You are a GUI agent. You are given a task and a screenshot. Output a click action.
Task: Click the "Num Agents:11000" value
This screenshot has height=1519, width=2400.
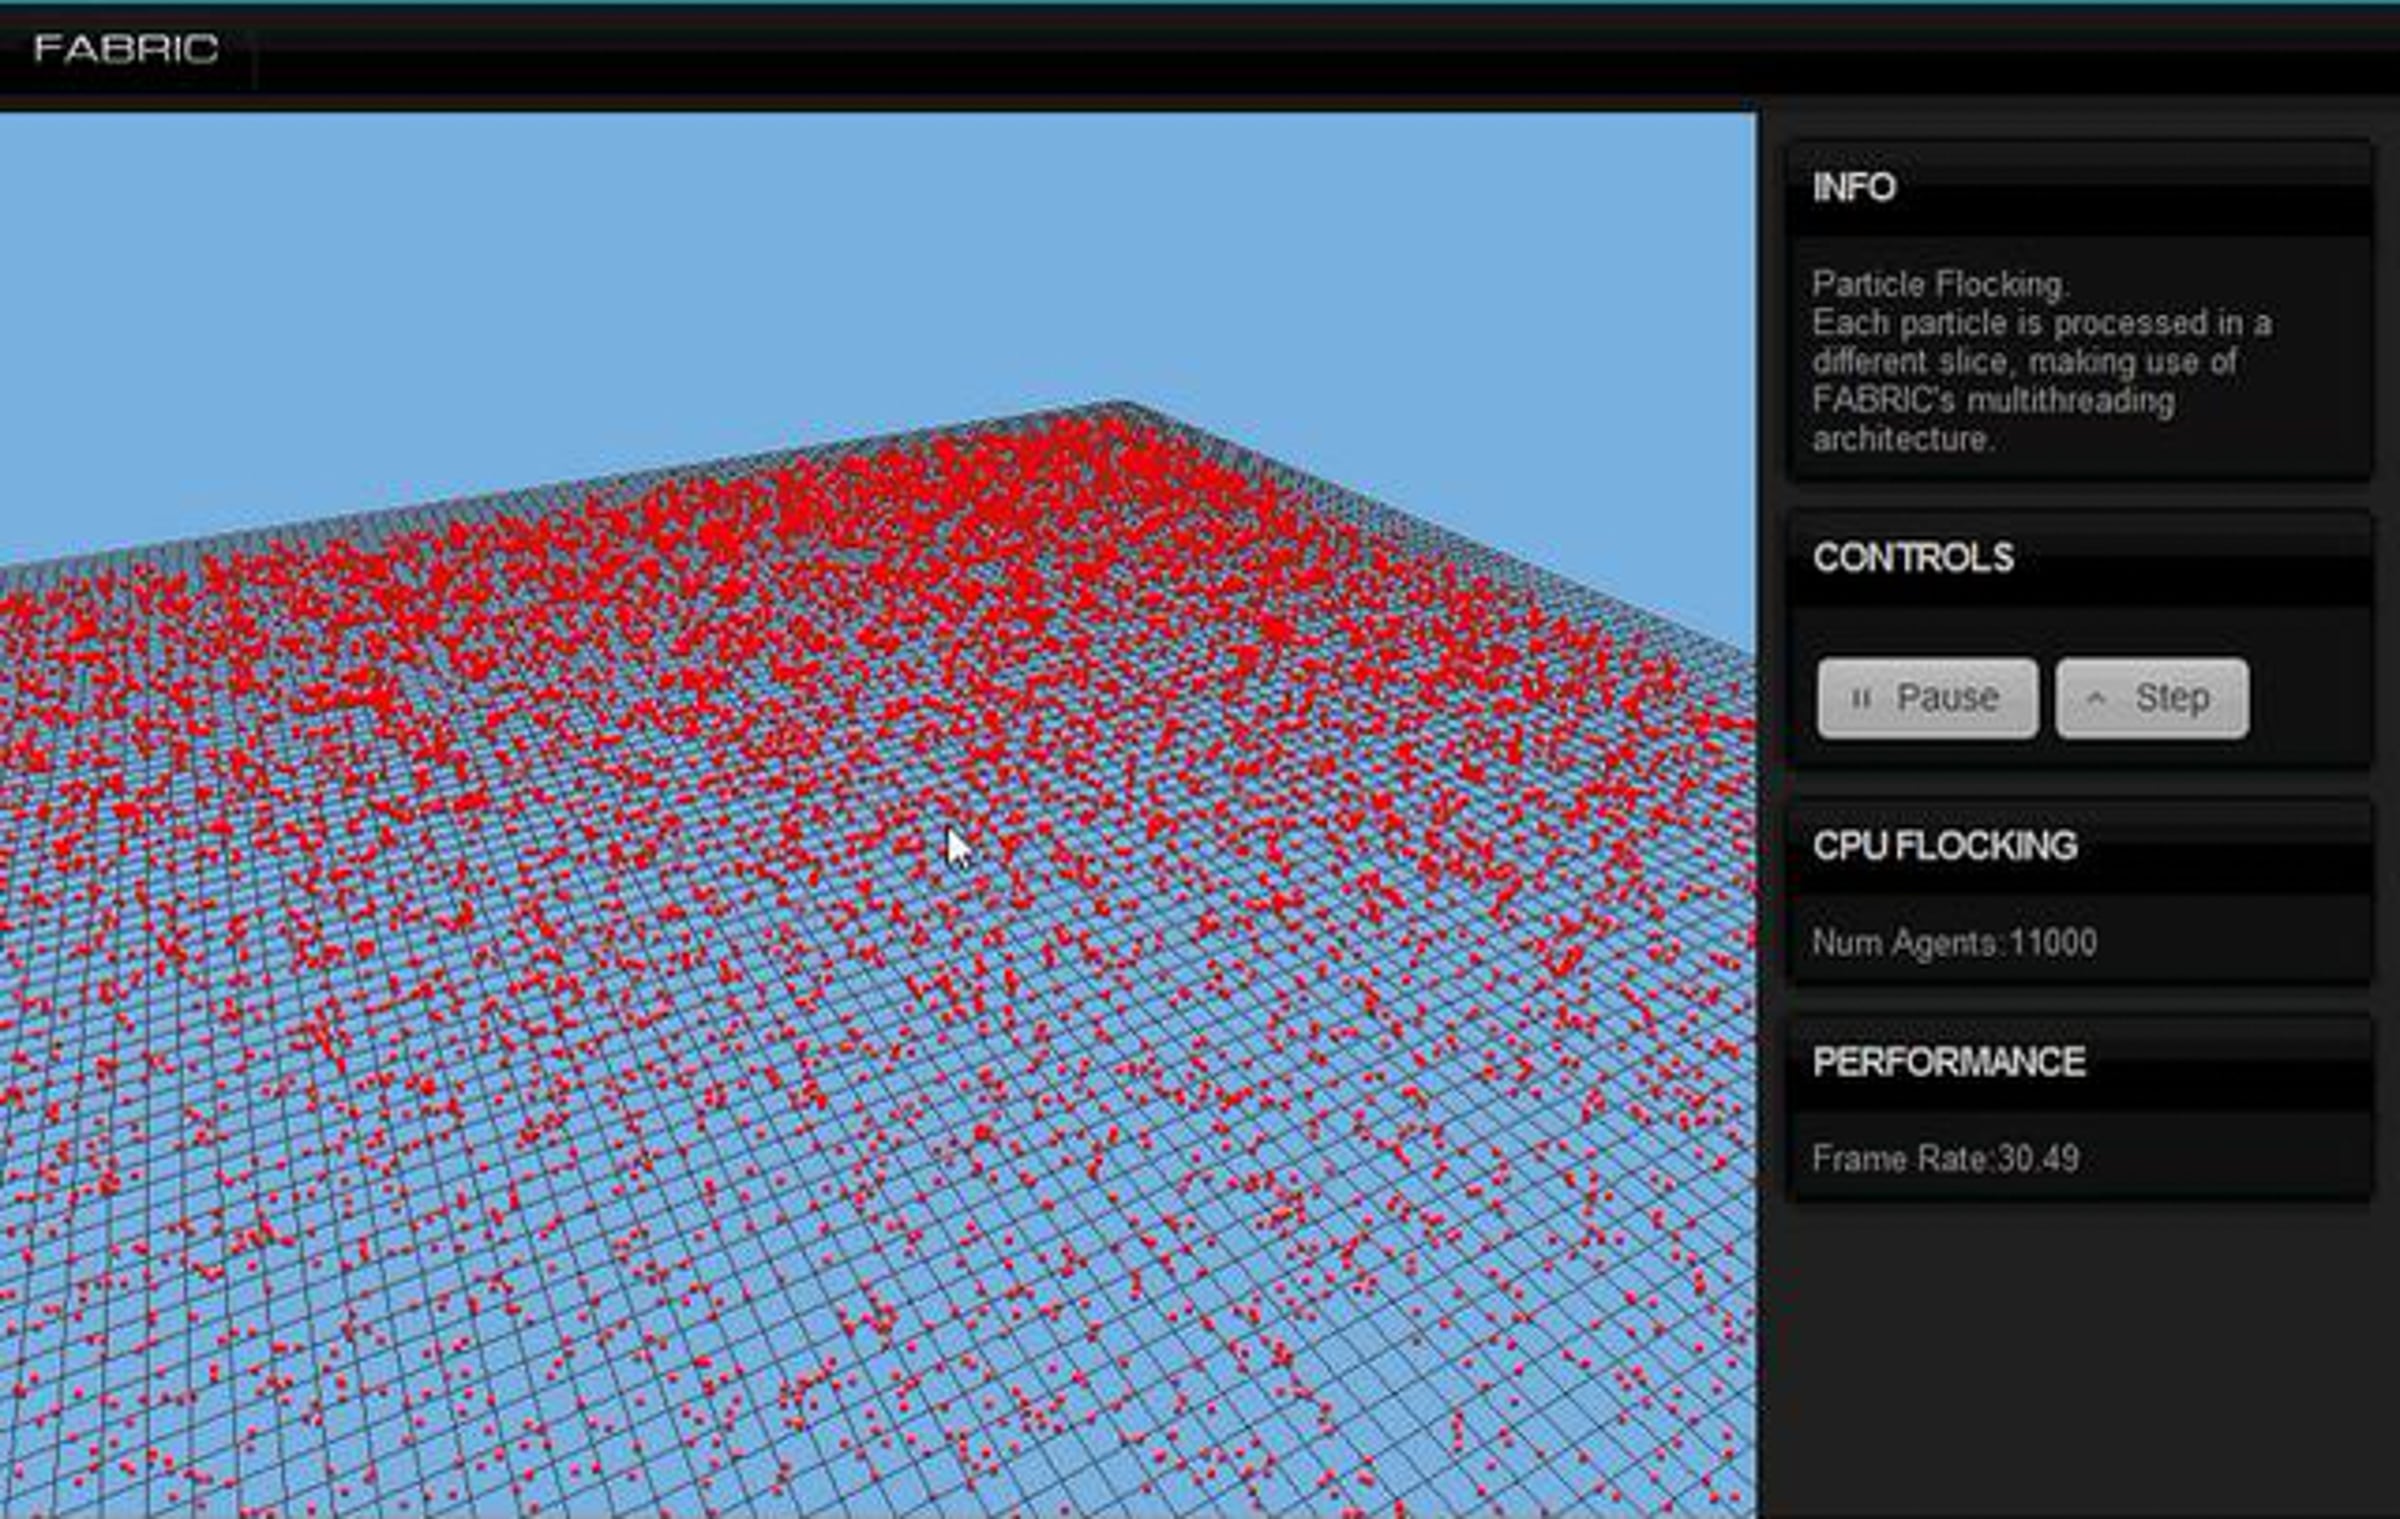pyautogui.click(x=1954, y=942)
